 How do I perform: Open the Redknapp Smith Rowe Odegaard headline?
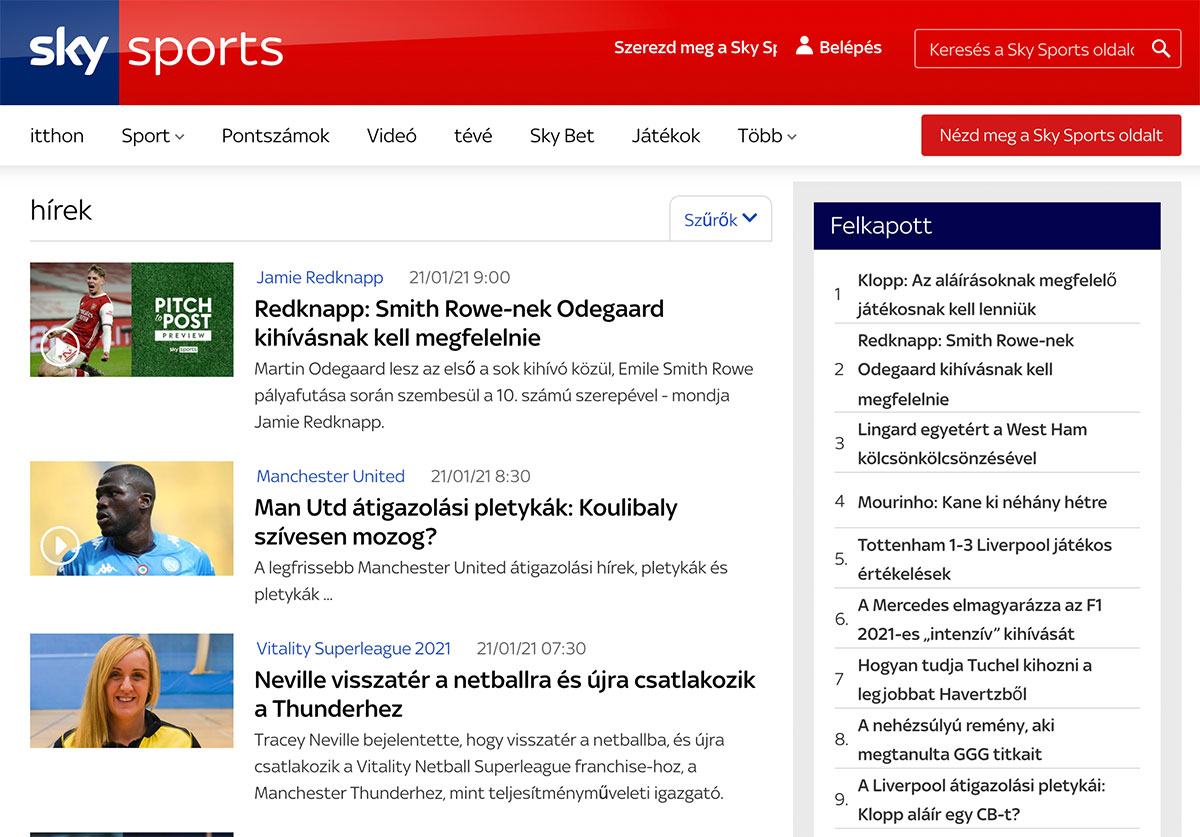click(459, 323)
